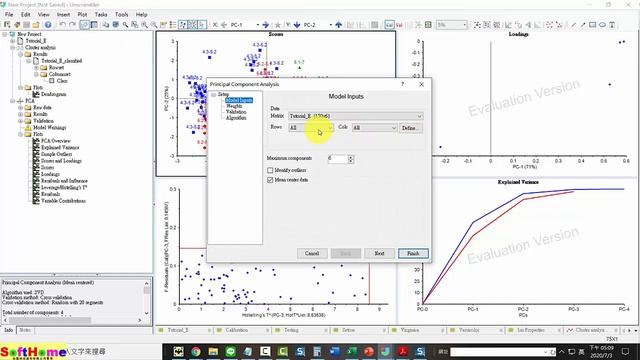Open the Edit menu

point(26,14)
